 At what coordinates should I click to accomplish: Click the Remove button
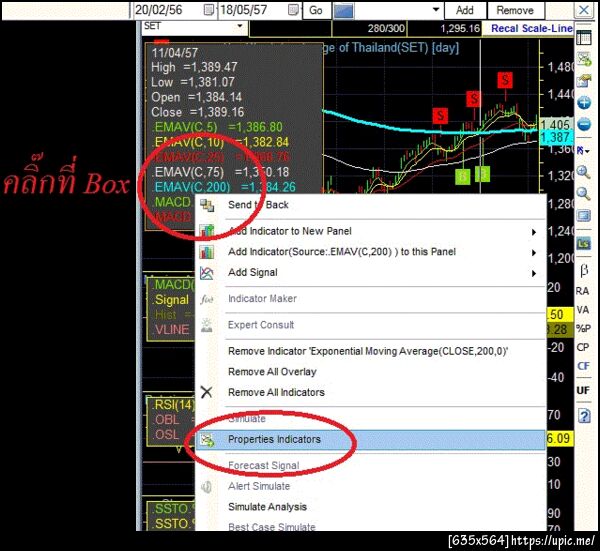coord(515,10)
